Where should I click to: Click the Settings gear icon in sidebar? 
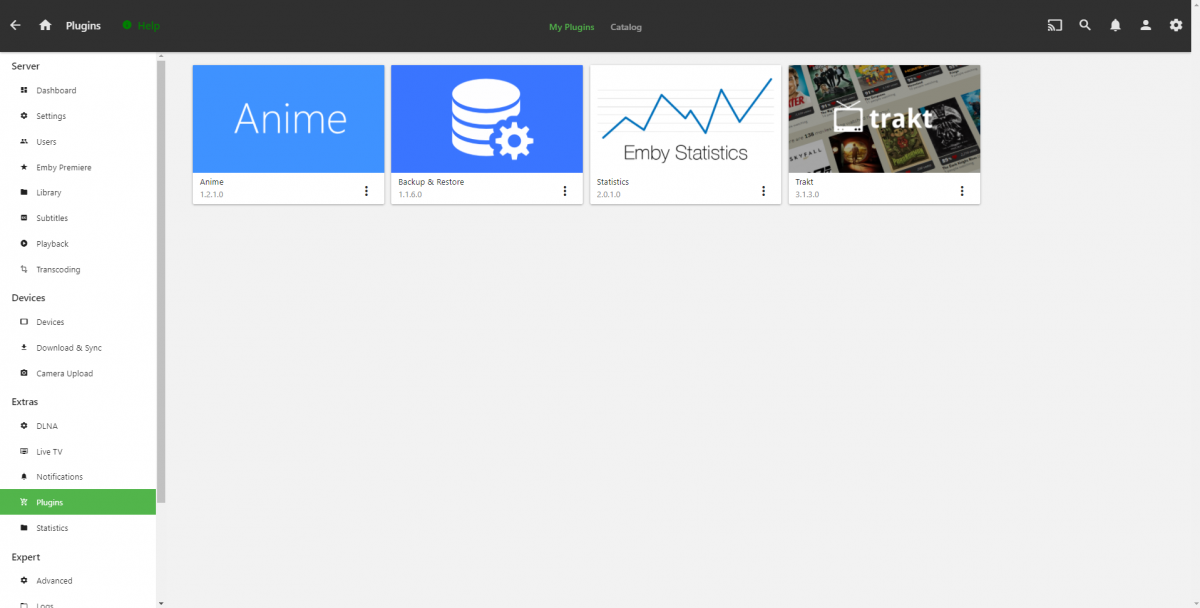[24, 116]
